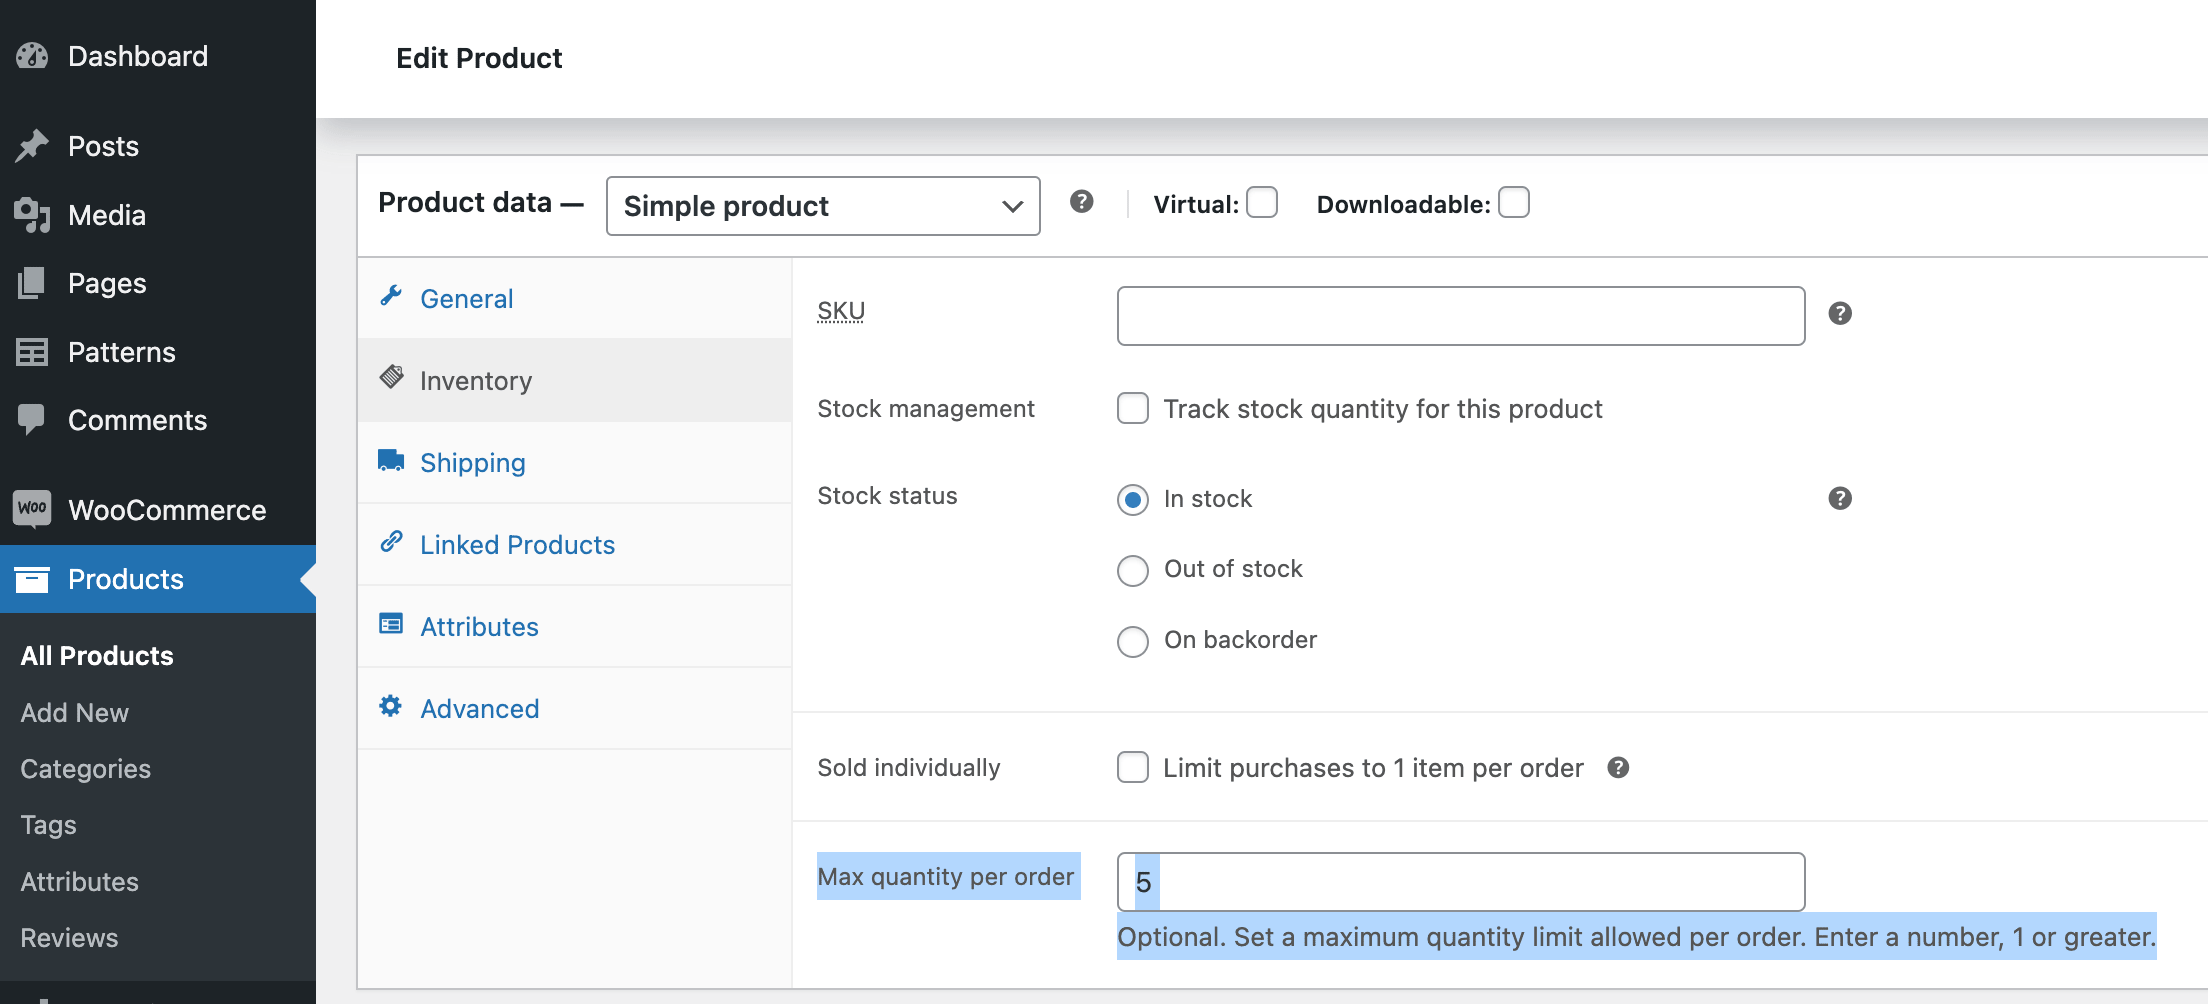The image size is (2208, 1004).
Task: Click the WooCommerce Woo logo icon
Action: click(x=32, y=508)
